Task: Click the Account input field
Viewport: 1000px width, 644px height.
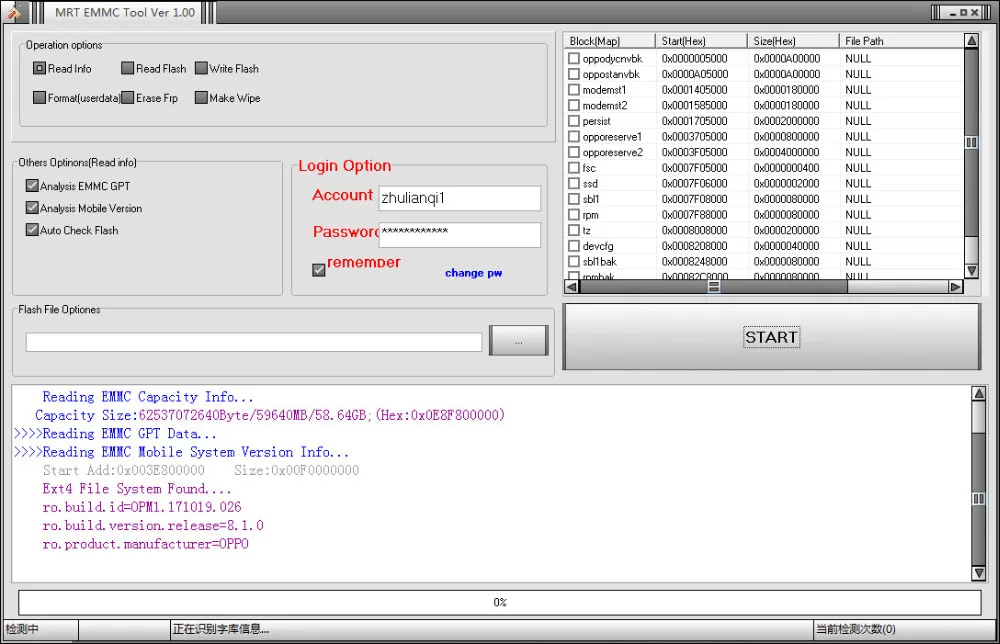Action: [459, 198]
